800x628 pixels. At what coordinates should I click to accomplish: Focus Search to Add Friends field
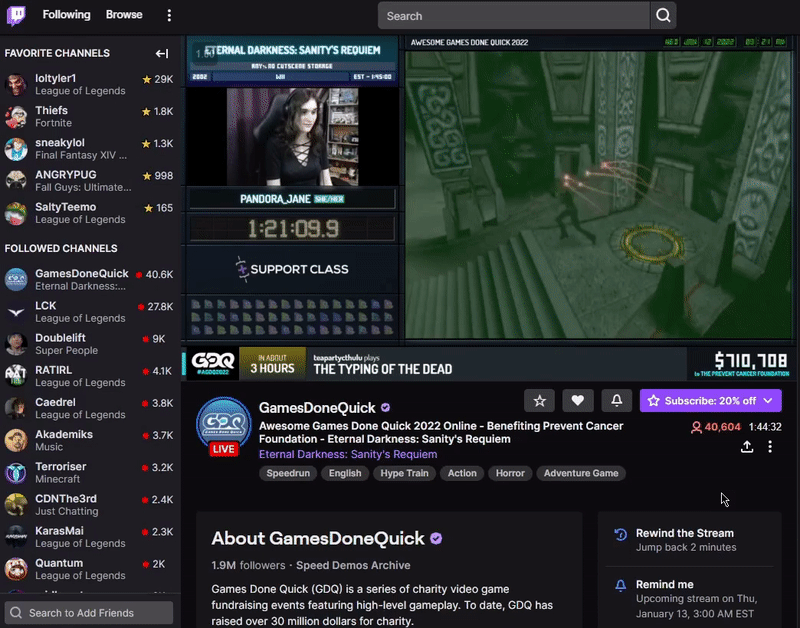(89, 613)
